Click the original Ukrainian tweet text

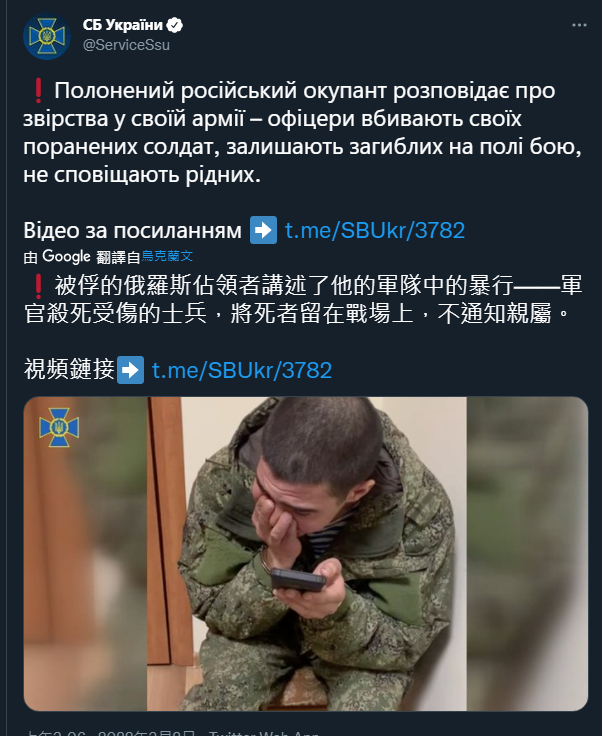click(303, 132)
